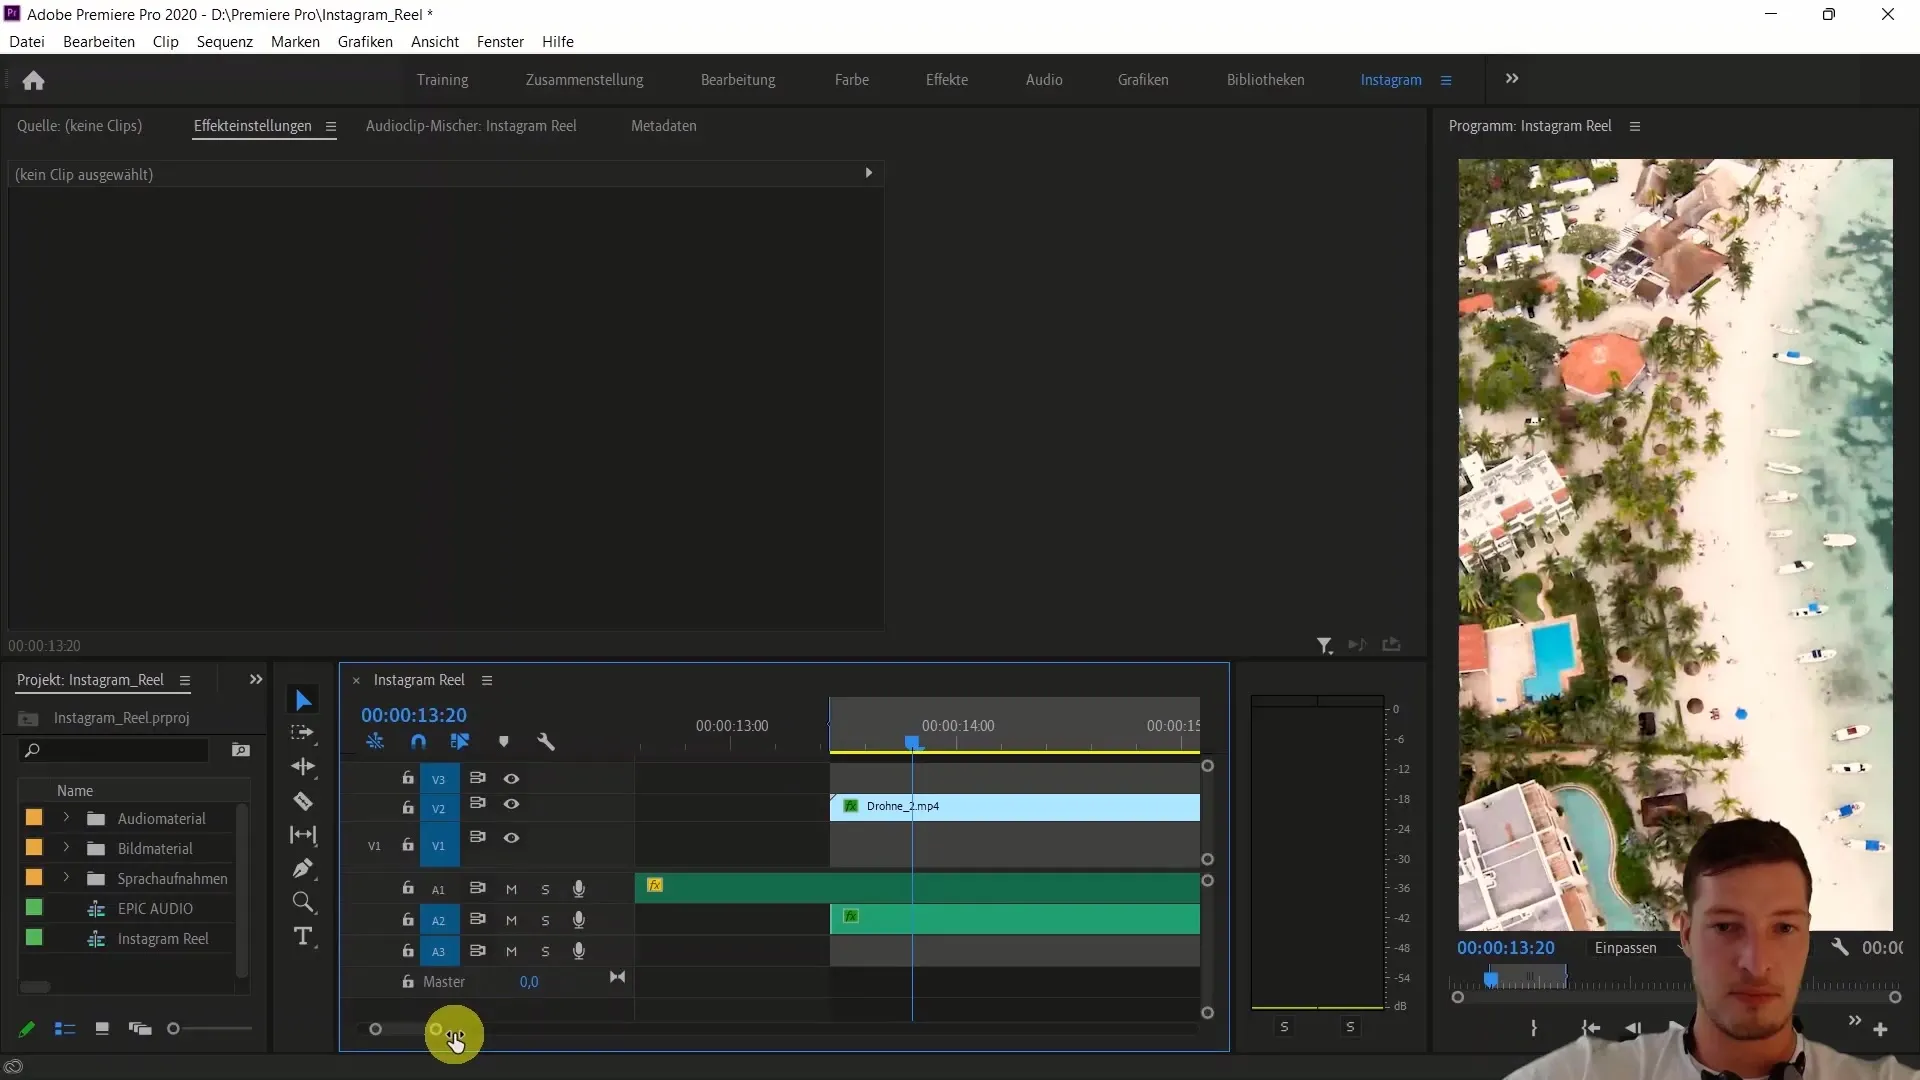Show more program monitor transport buttons

point(1854,1021)
